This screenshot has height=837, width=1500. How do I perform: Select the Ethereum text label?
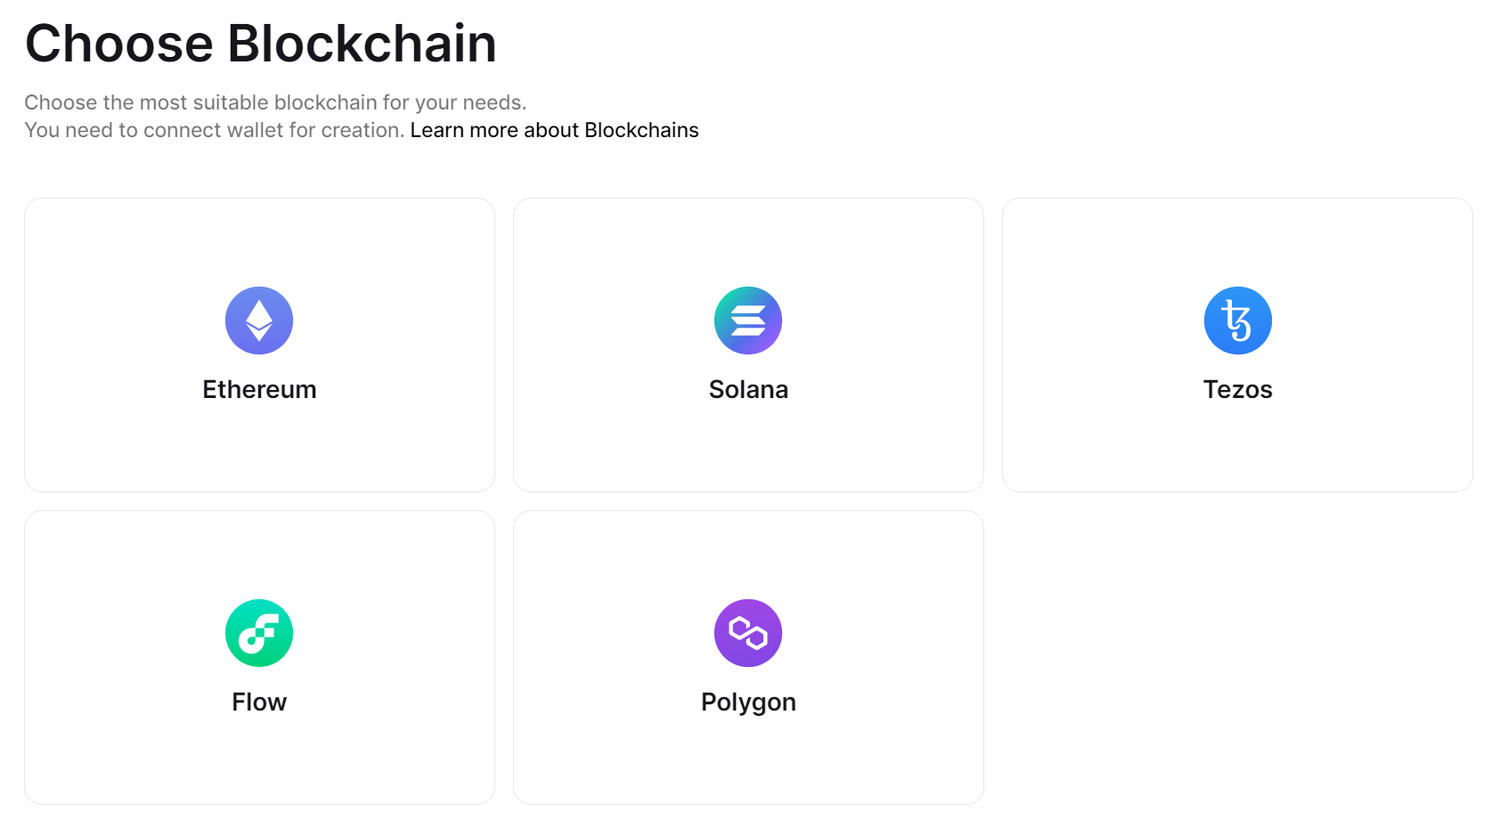[259, 389]
